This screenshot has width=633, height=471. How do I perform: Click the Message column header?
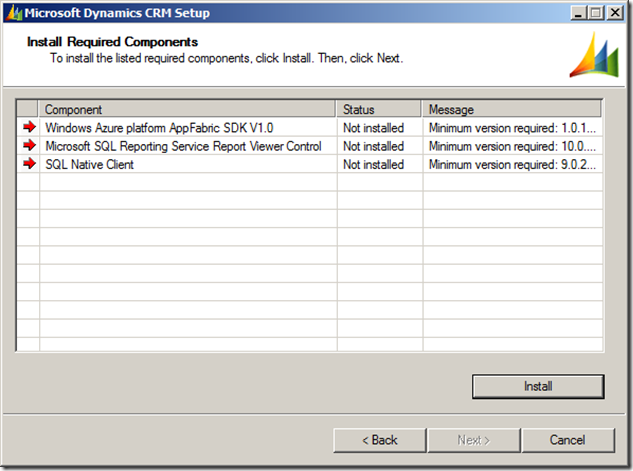click(x=512, y=109)
